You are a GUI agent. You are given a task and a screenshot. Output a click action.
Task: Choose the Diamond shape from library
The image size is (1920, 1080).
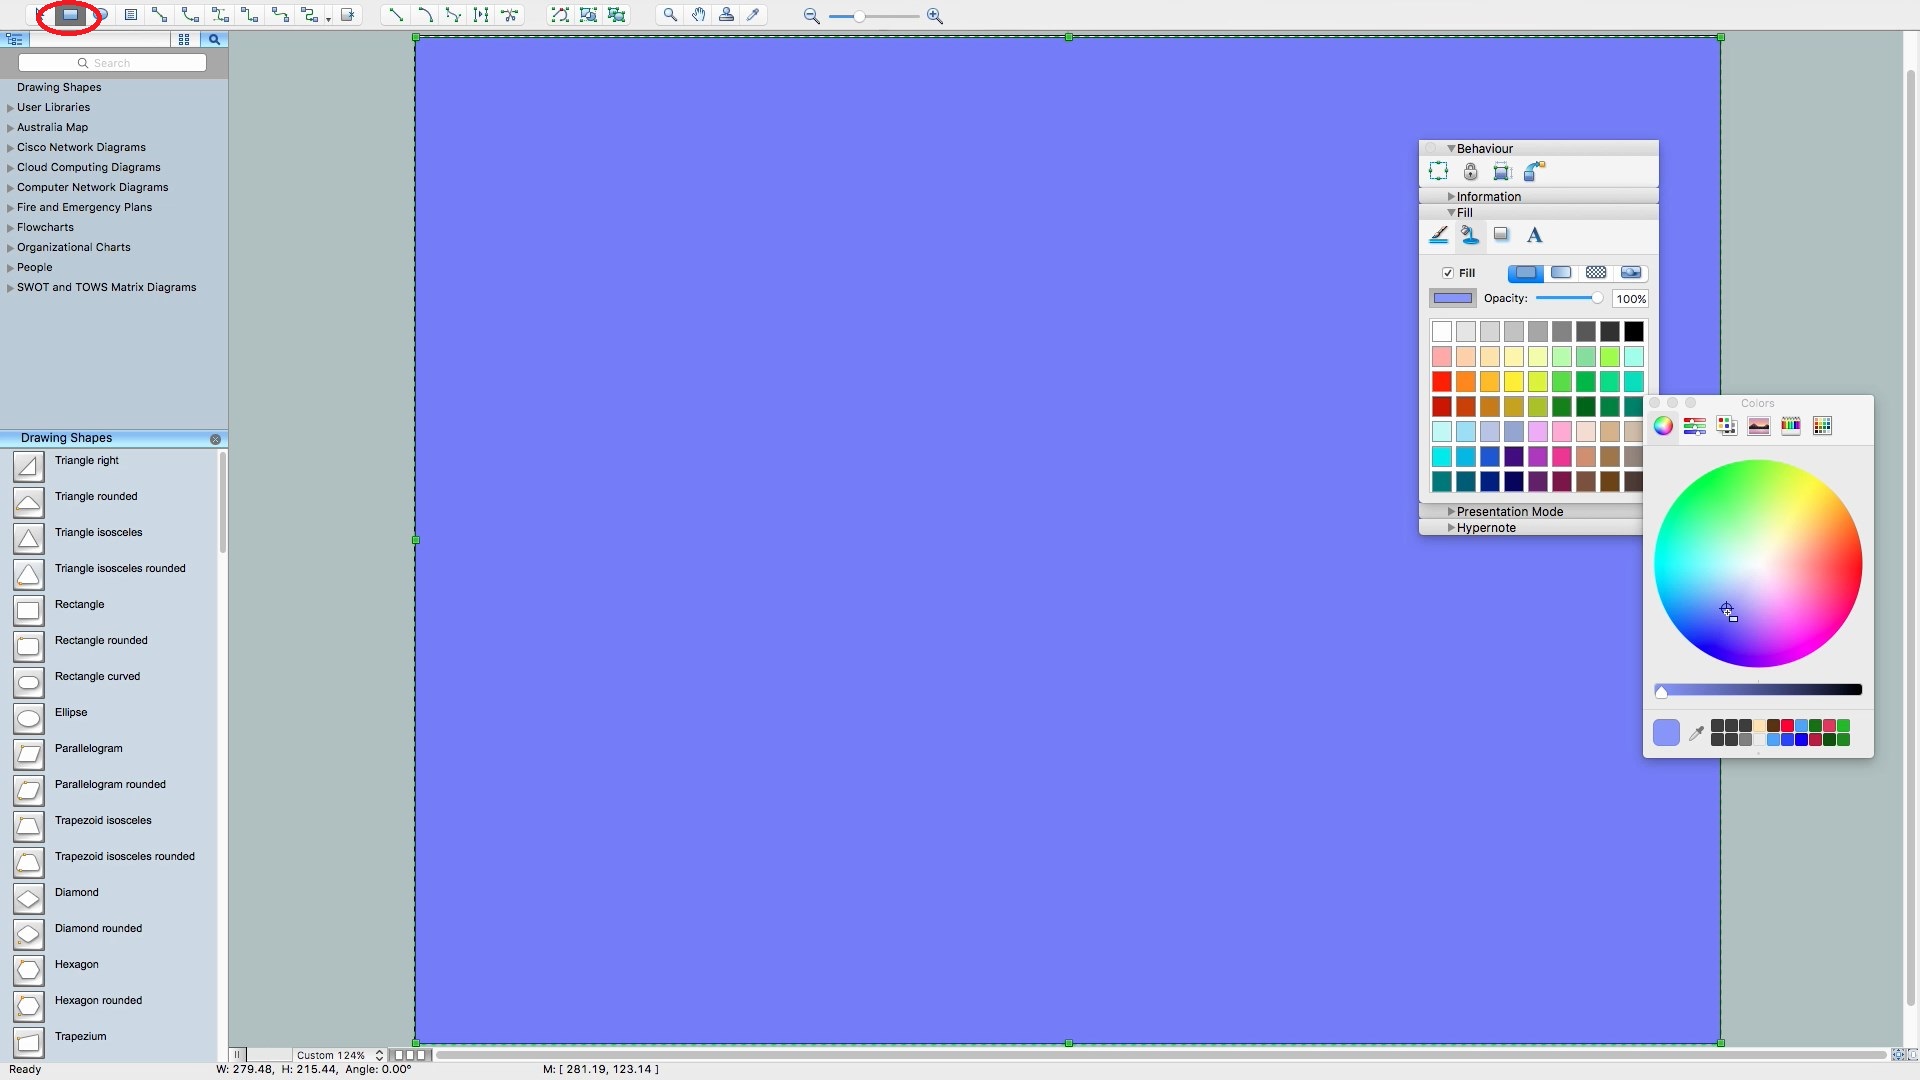coord(29,898)
